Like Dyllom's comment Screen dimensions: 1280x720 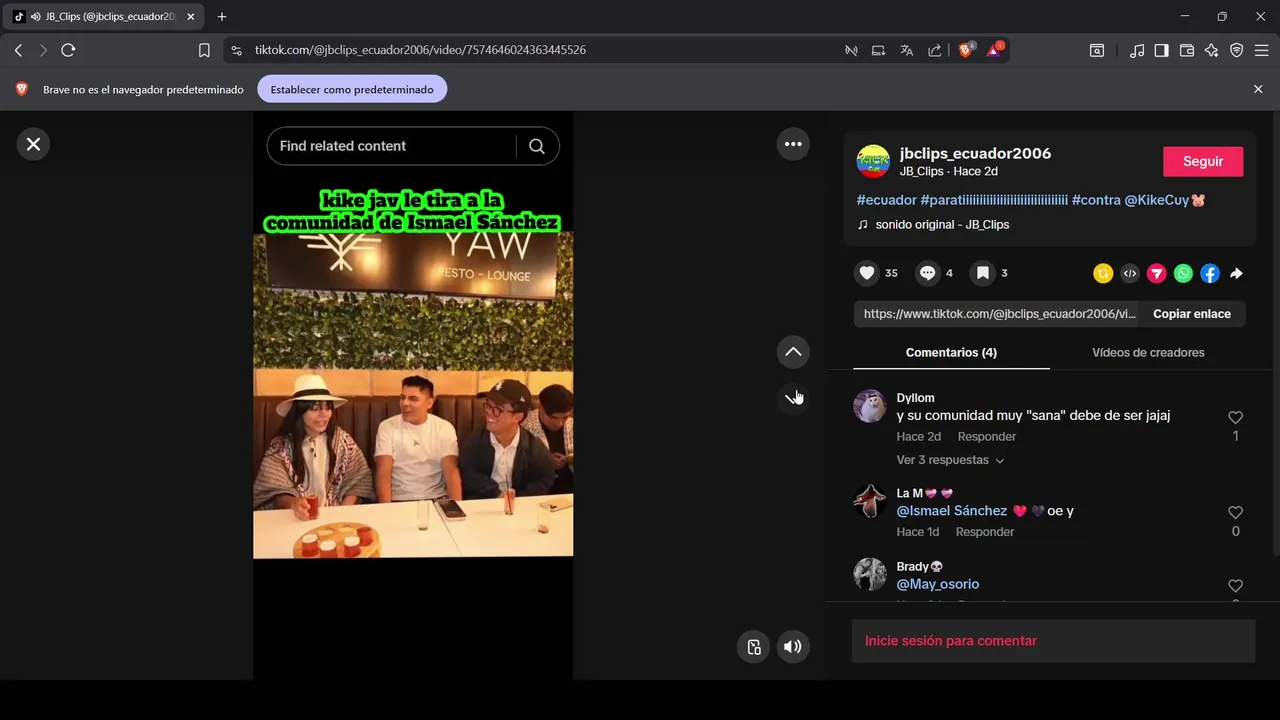coord(1235,418)
